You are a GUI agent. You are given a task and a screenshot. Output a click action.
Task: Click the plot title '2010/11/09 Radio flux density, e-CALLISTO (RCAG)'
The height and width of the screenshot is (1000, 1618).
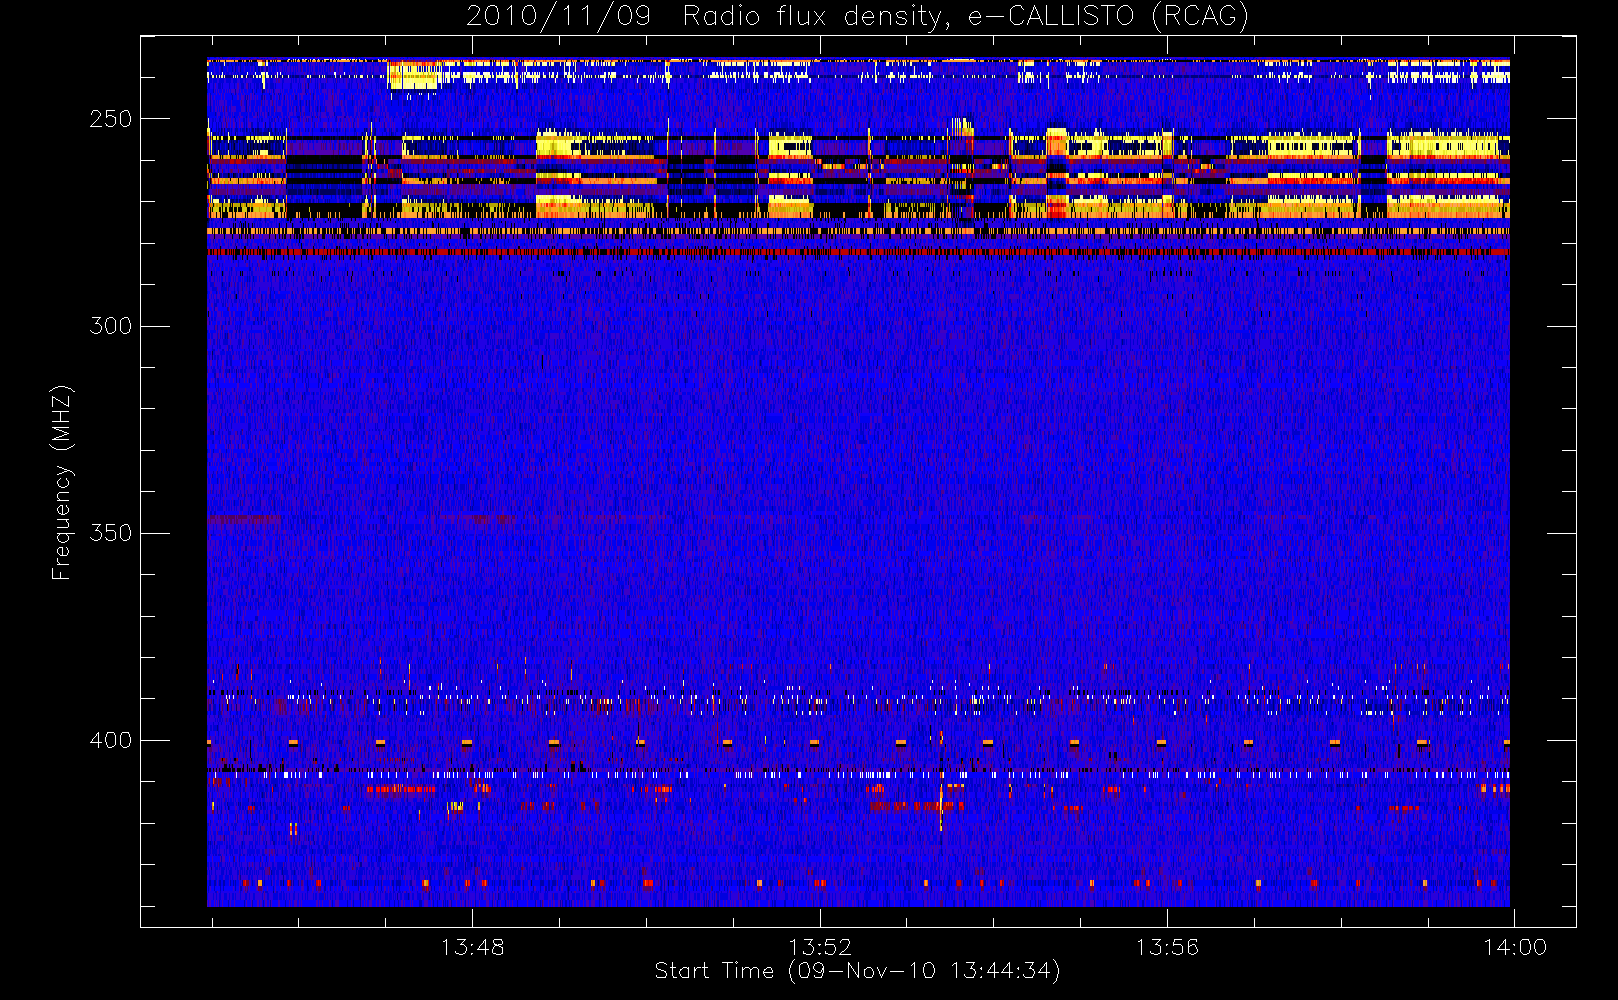(857, 17)
